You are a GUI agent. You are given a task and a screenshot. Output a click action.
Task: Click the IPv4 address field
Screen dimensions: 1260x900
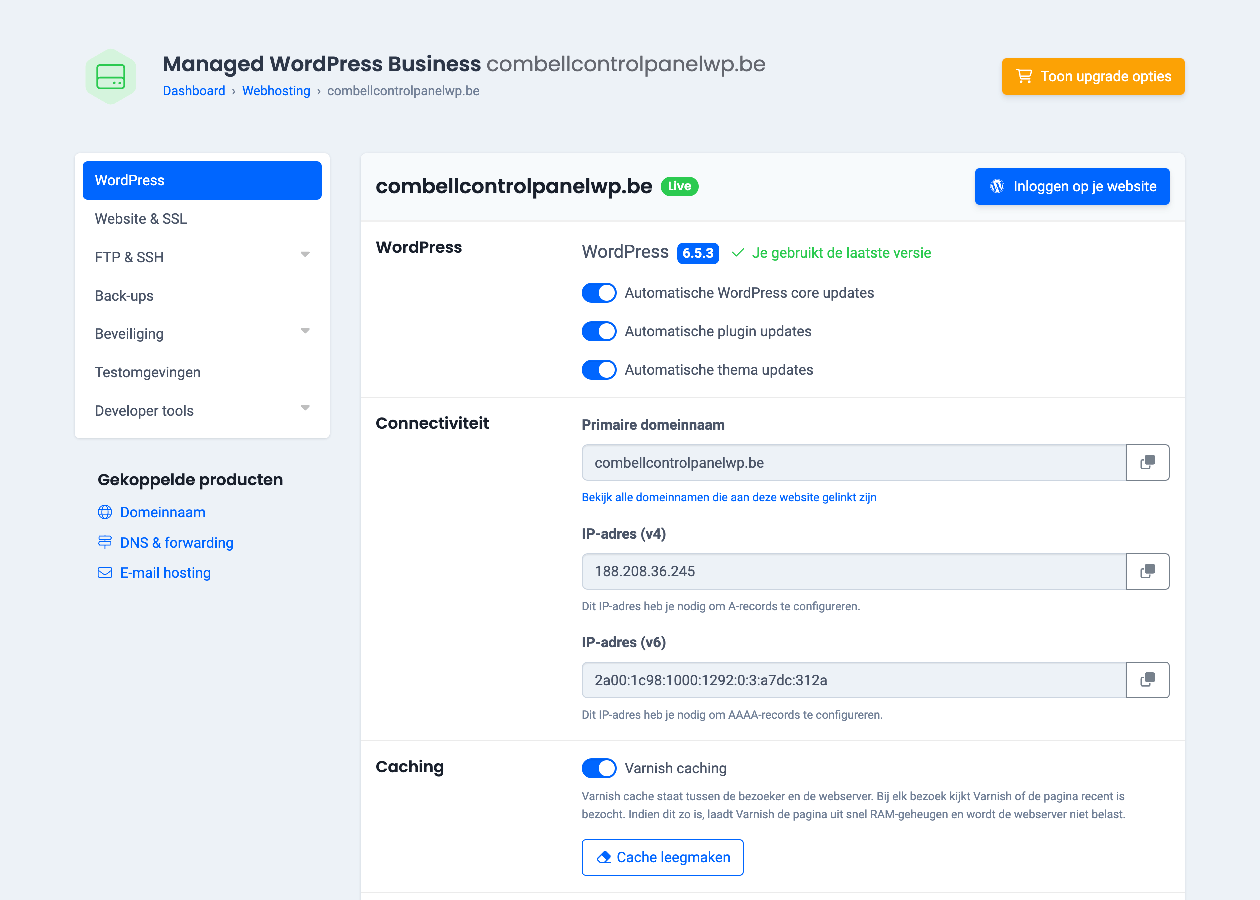854,572
